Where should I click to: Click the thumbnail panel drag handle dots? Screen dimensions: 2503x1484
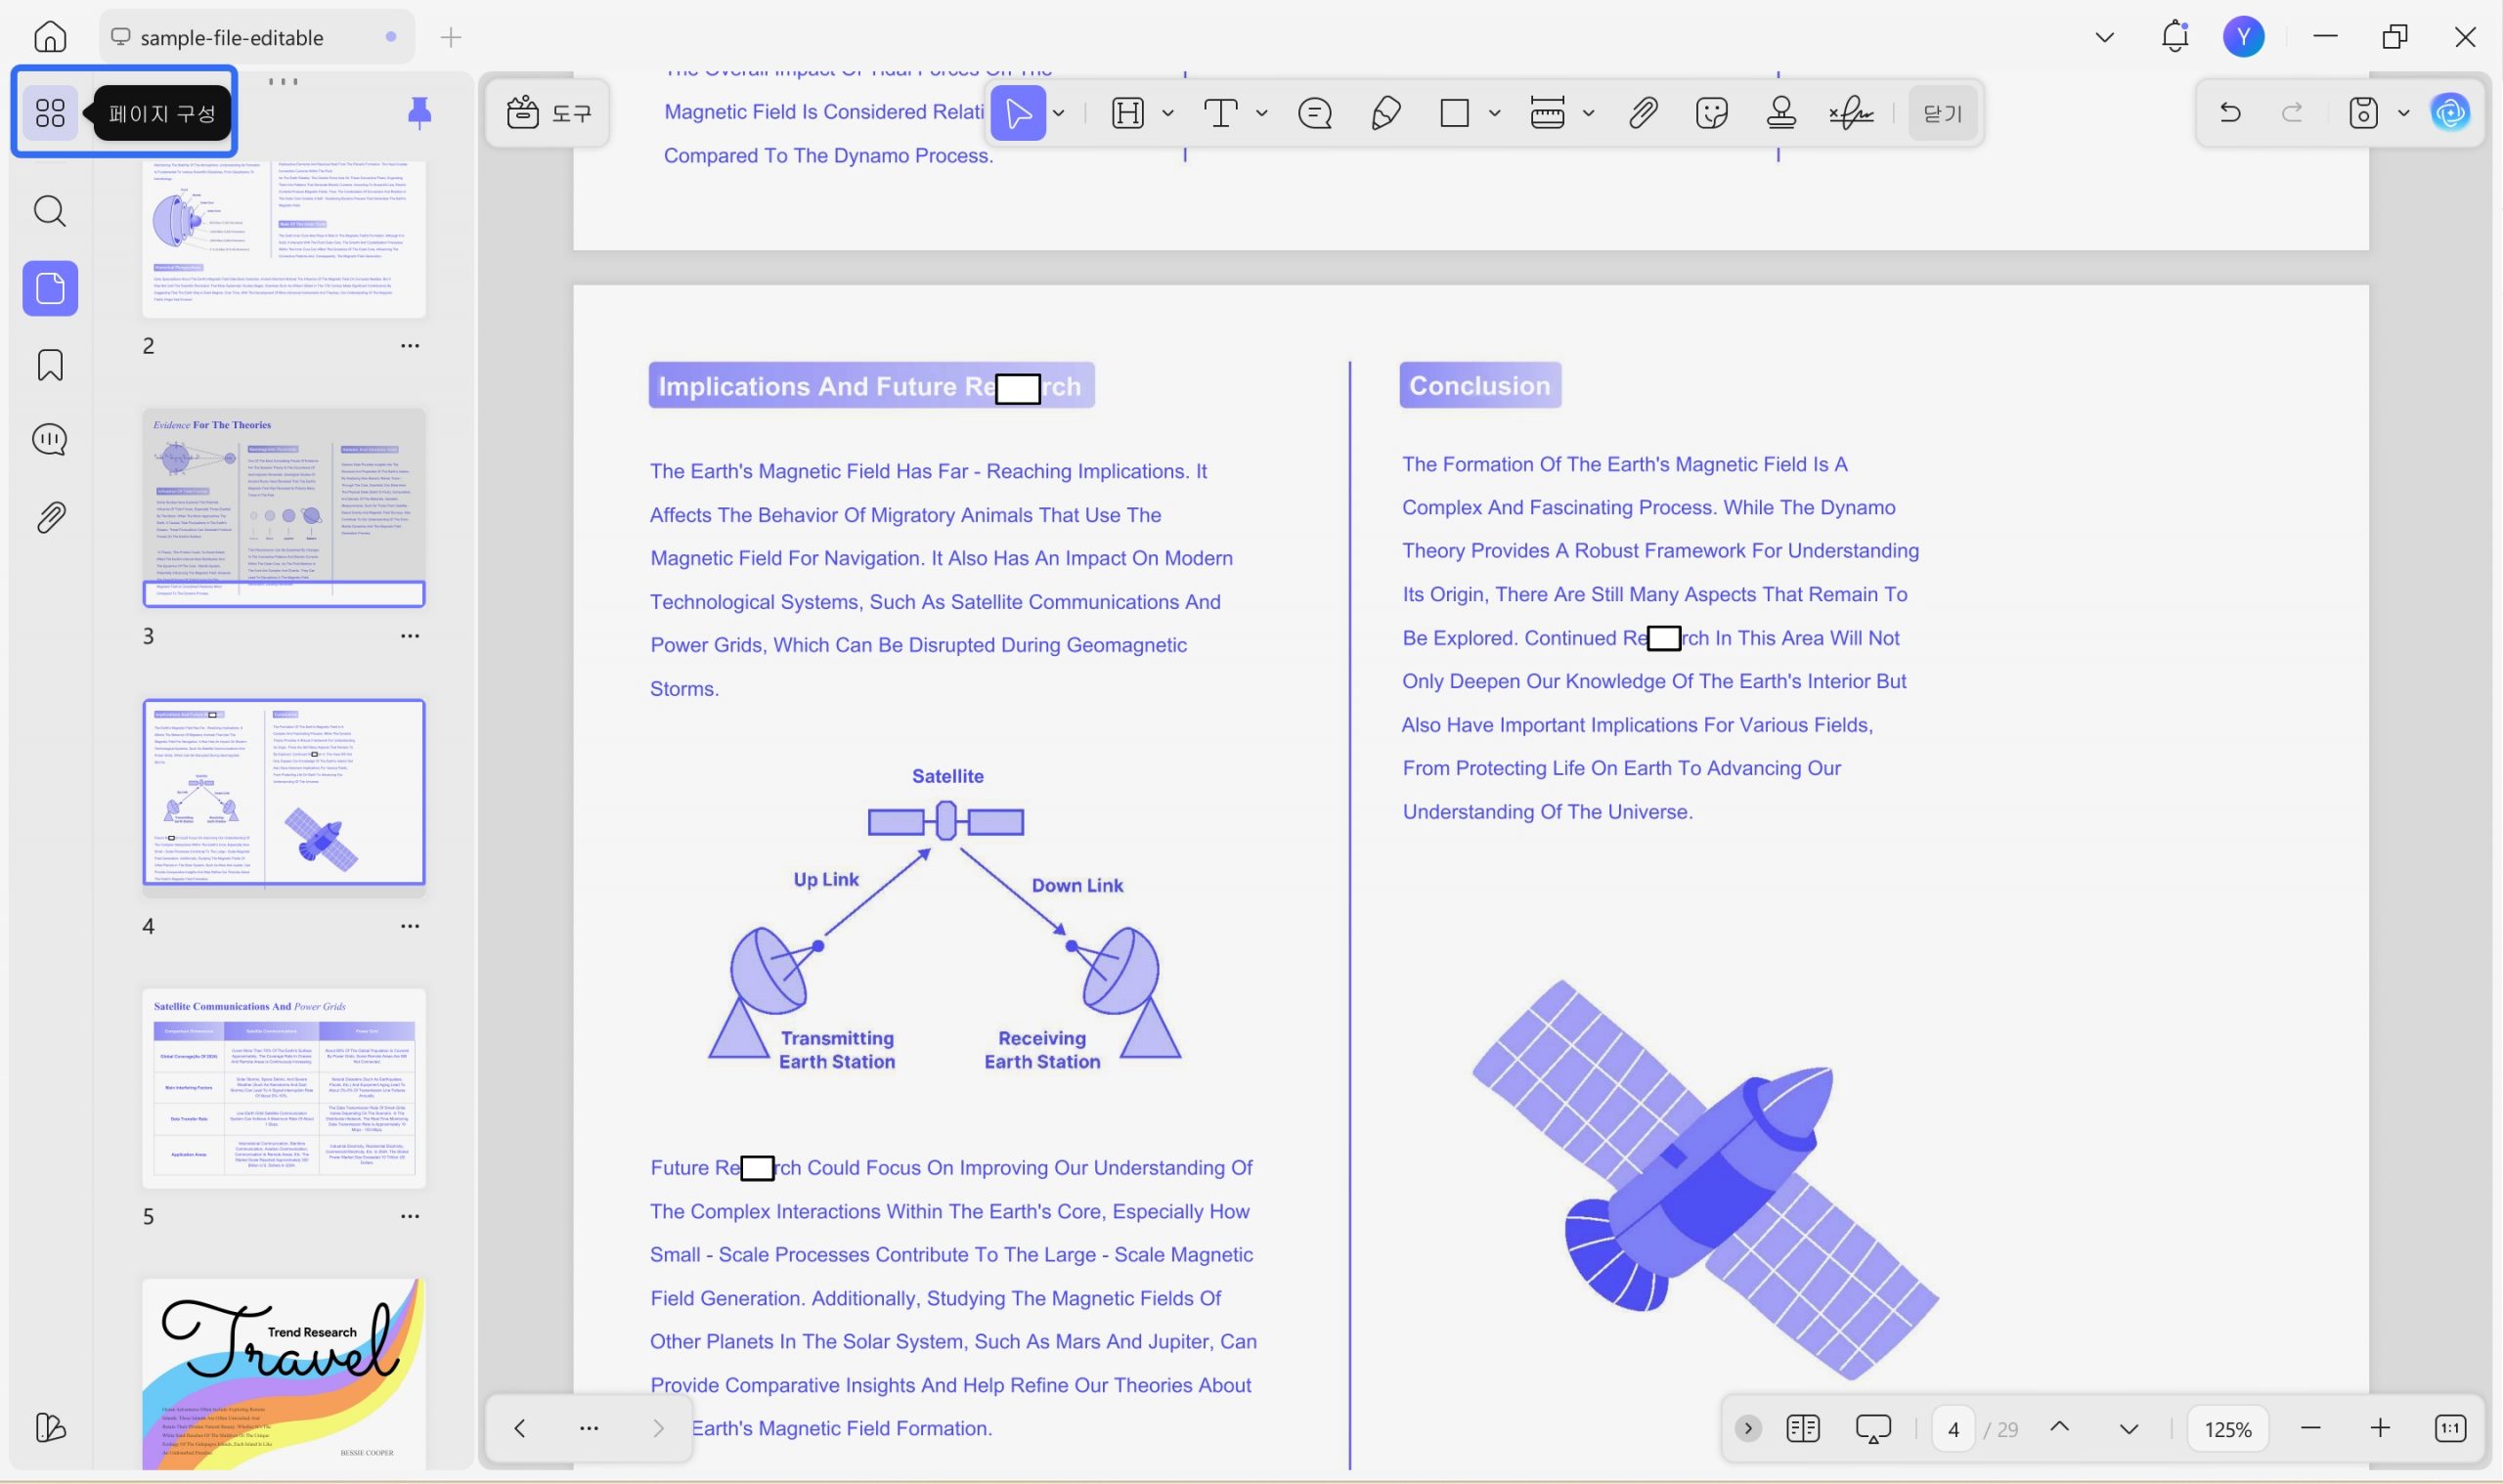[283, 81]
